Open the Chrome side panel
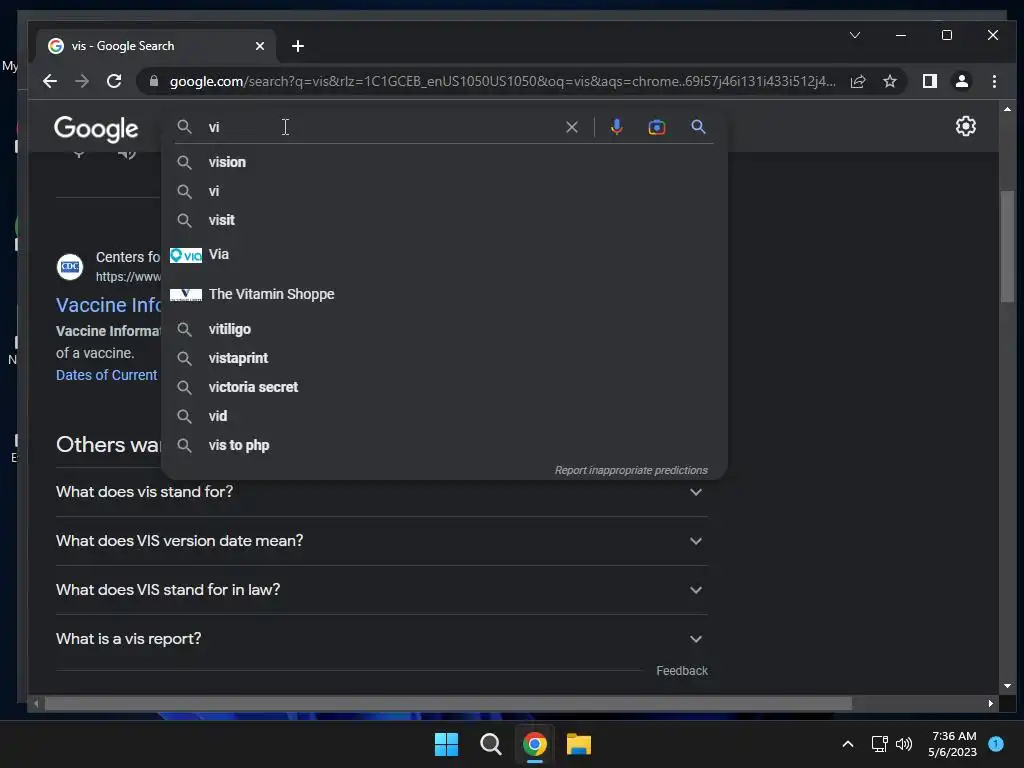Screen dimensions: 1024x768 [929, 81]
